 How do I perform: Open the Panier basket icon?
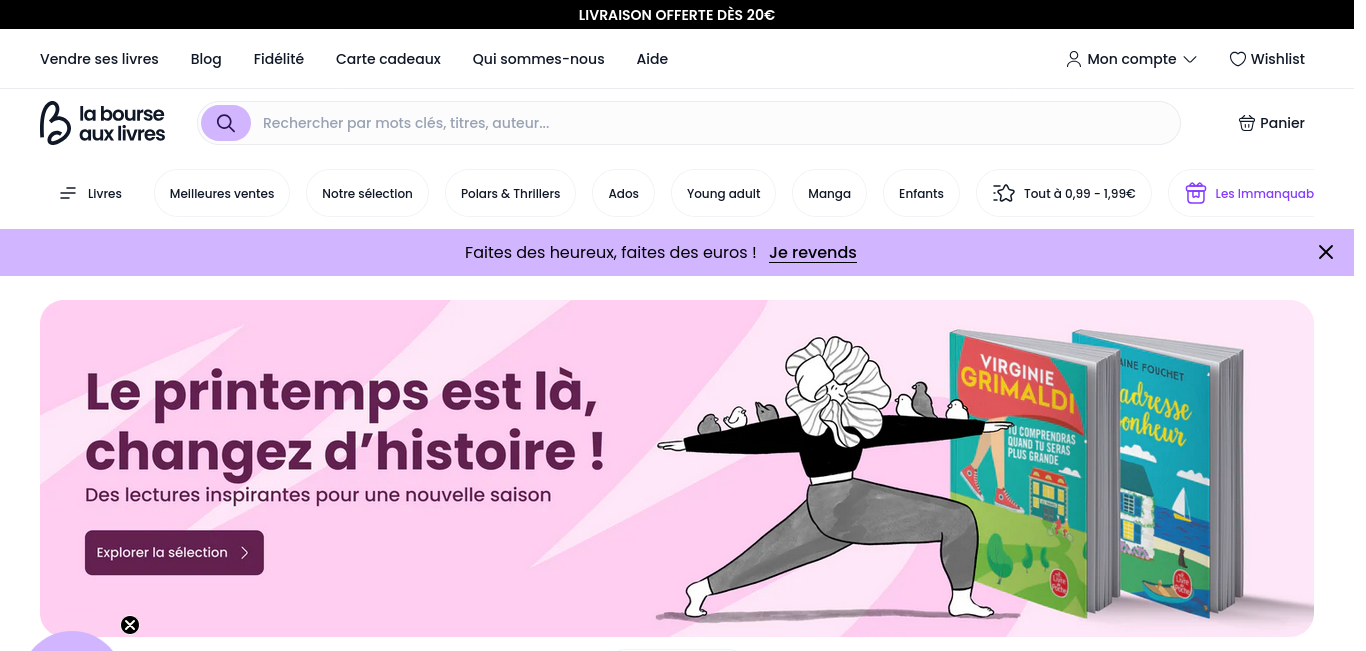click(x=1246, y=123)
